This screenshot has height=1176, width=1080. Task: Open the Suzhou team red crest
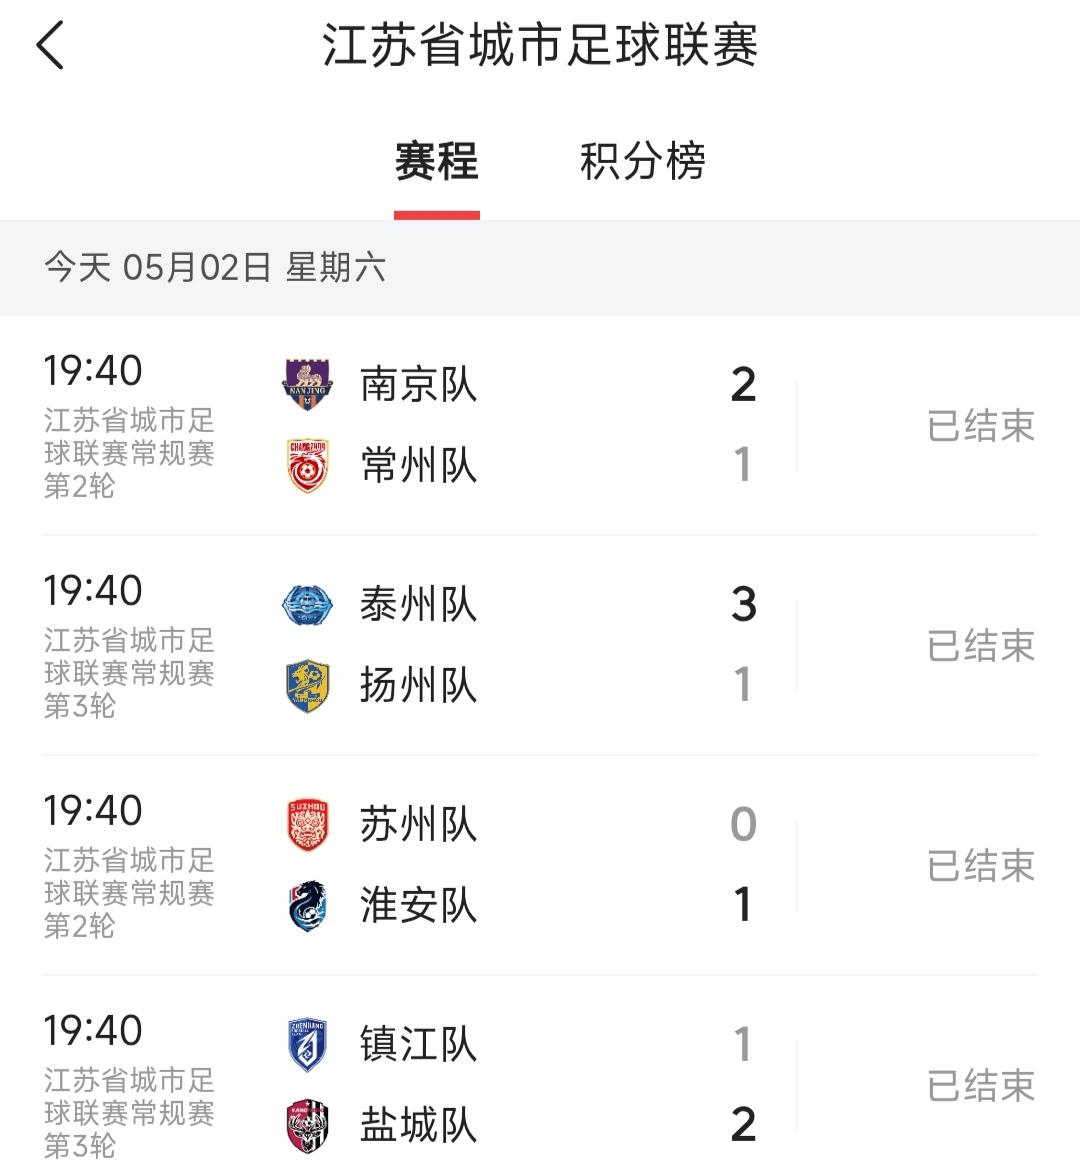[x=308, y=824]
